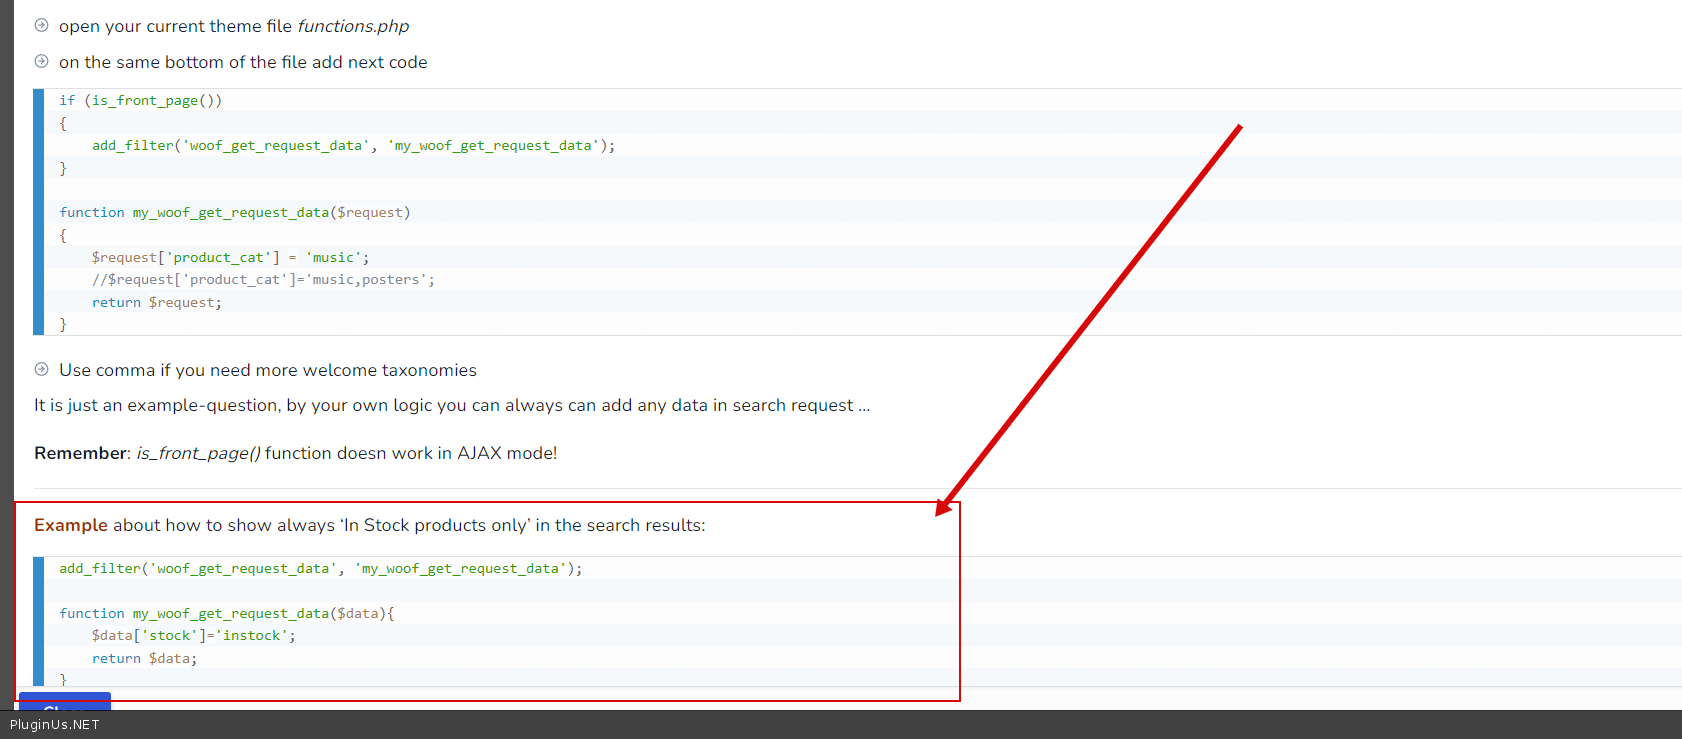Click the commented-out 'music,posters' code line
Screen dimensions: 1682x739
click(x=263, y=280)
